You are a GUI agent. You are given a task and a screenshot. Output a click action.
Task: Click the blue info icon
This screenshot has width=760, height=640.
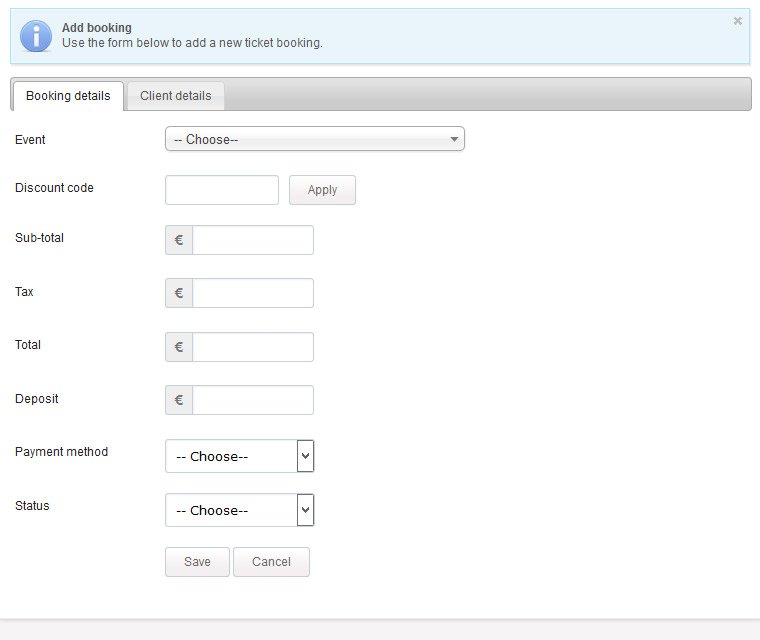36,36
